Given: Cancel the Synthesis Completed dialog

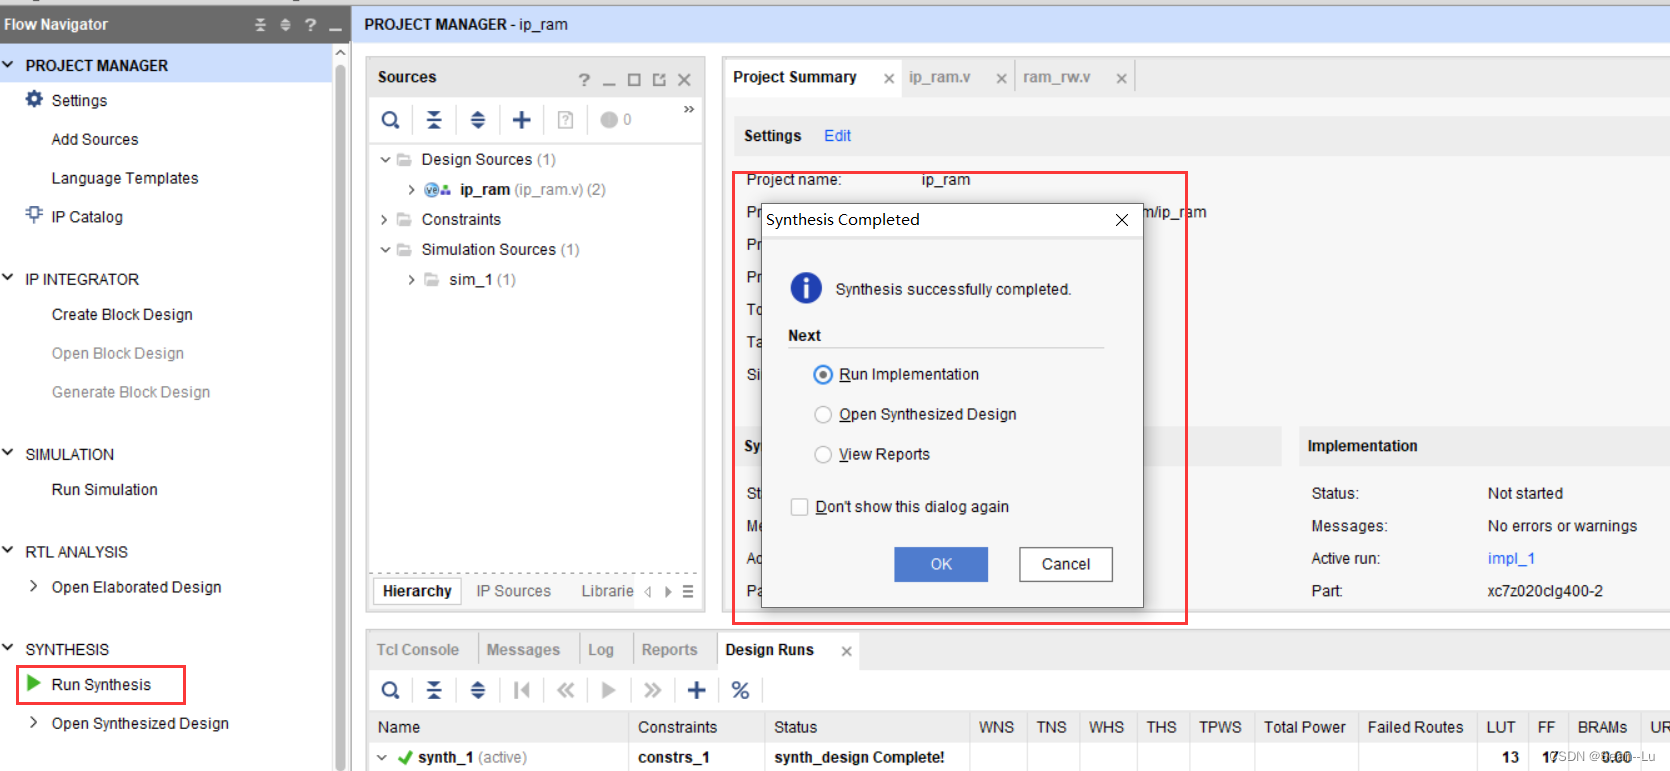Looking at the screenshot, I should [1066, 564].
